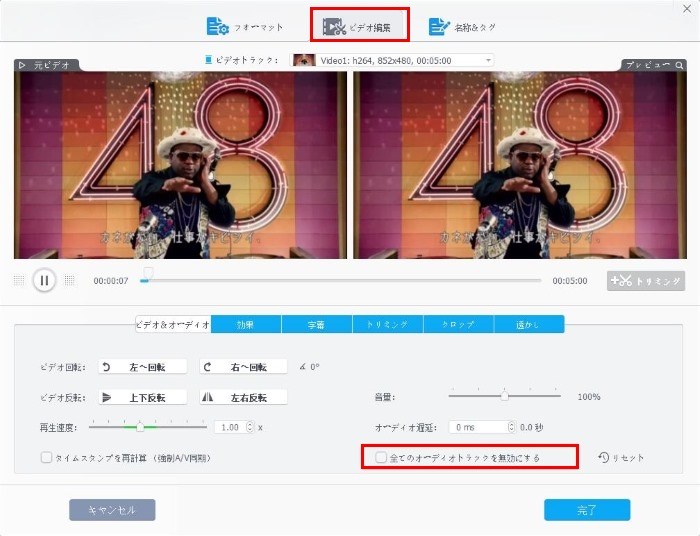Image resolution: width=700 pixels, height=536 pixels.
Task: Pause the video preview playback
Action: coord(44,281)
